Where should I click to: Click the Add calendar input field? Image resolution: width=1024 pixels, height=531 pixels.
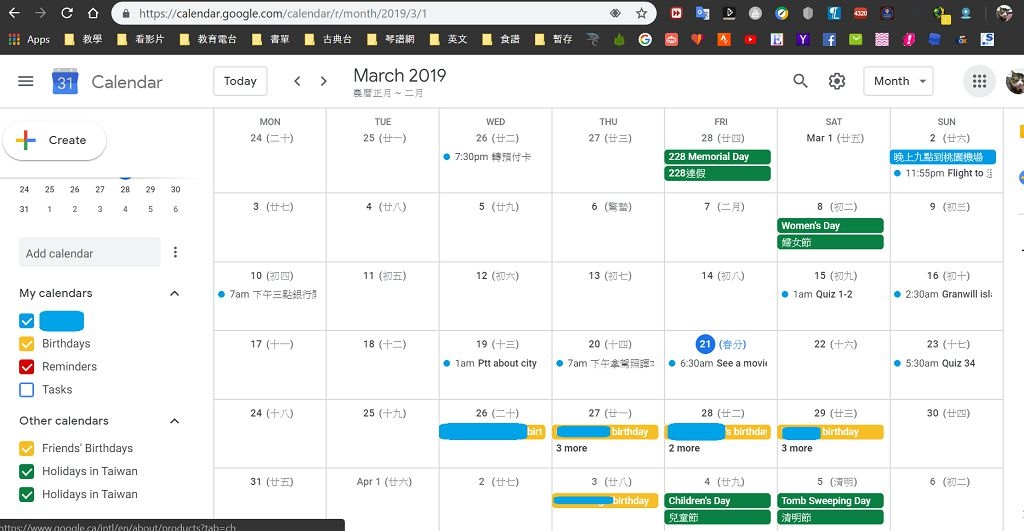pos(89,253)
